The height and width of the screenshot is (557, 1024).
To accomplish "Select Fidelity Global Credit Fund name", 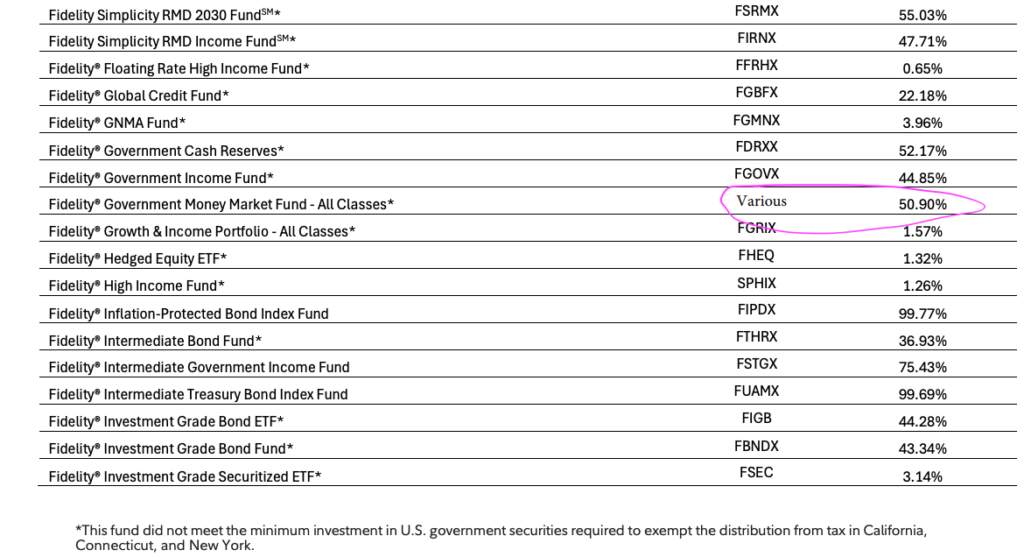I will [139, 95].
